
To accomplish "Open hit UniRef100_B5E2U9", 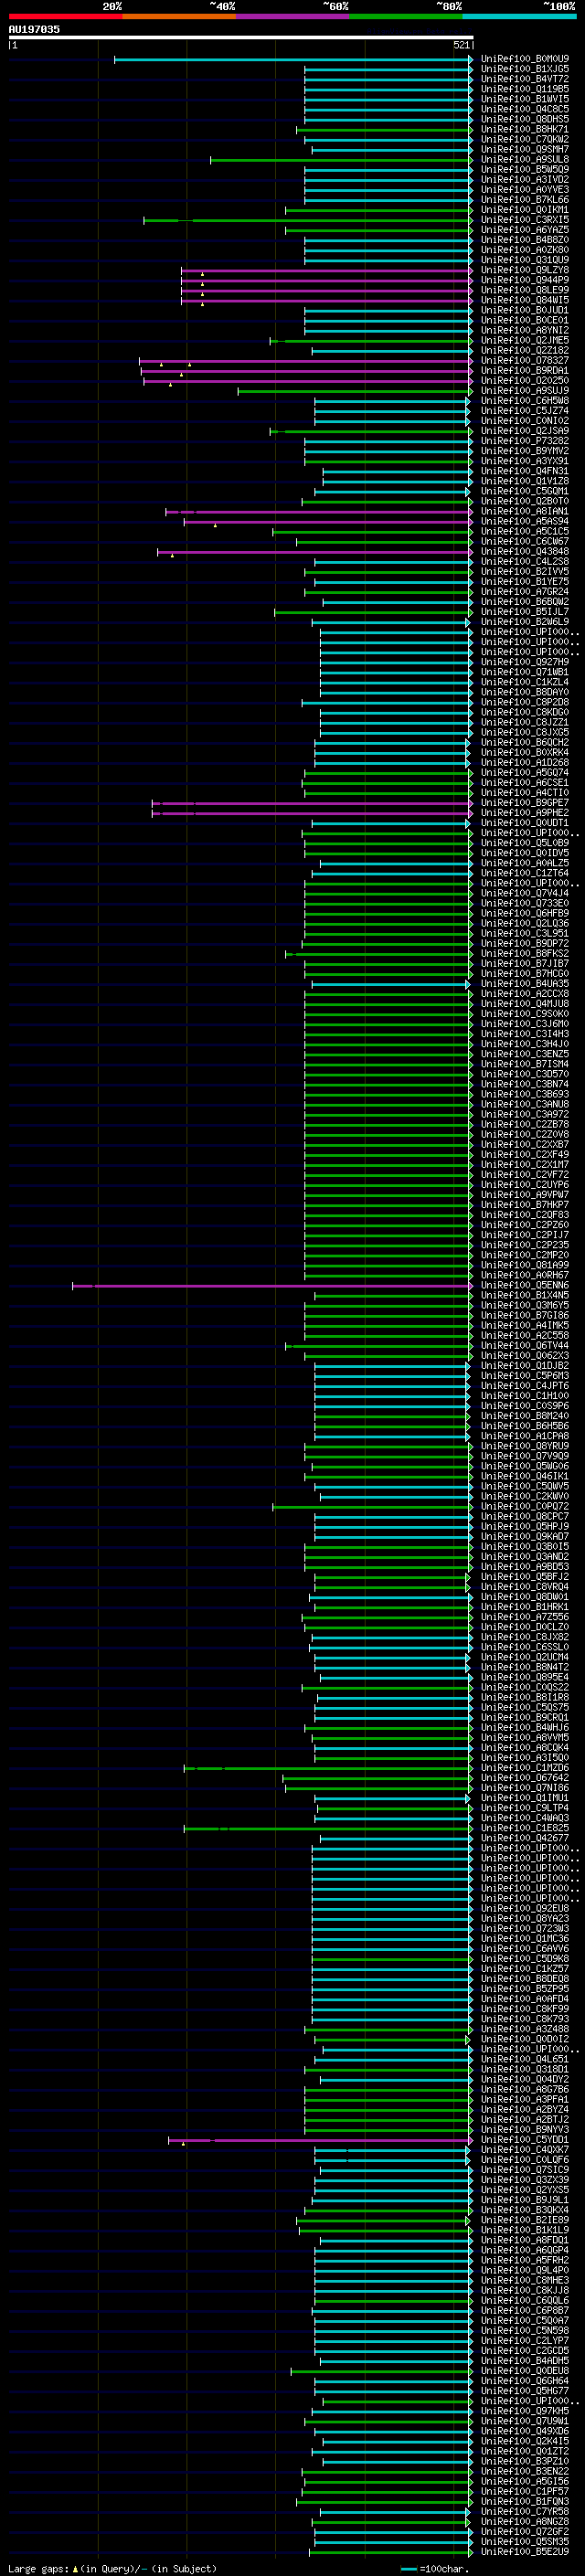I will (x=525, y=2552).
